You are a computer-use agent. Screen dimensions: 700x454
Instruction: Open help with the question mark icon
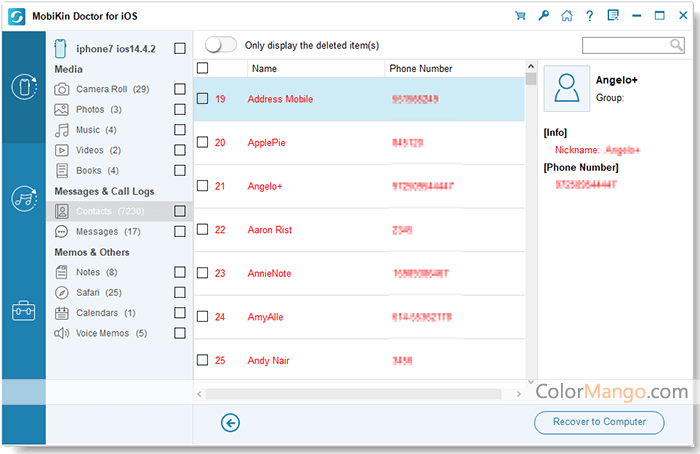590,15
